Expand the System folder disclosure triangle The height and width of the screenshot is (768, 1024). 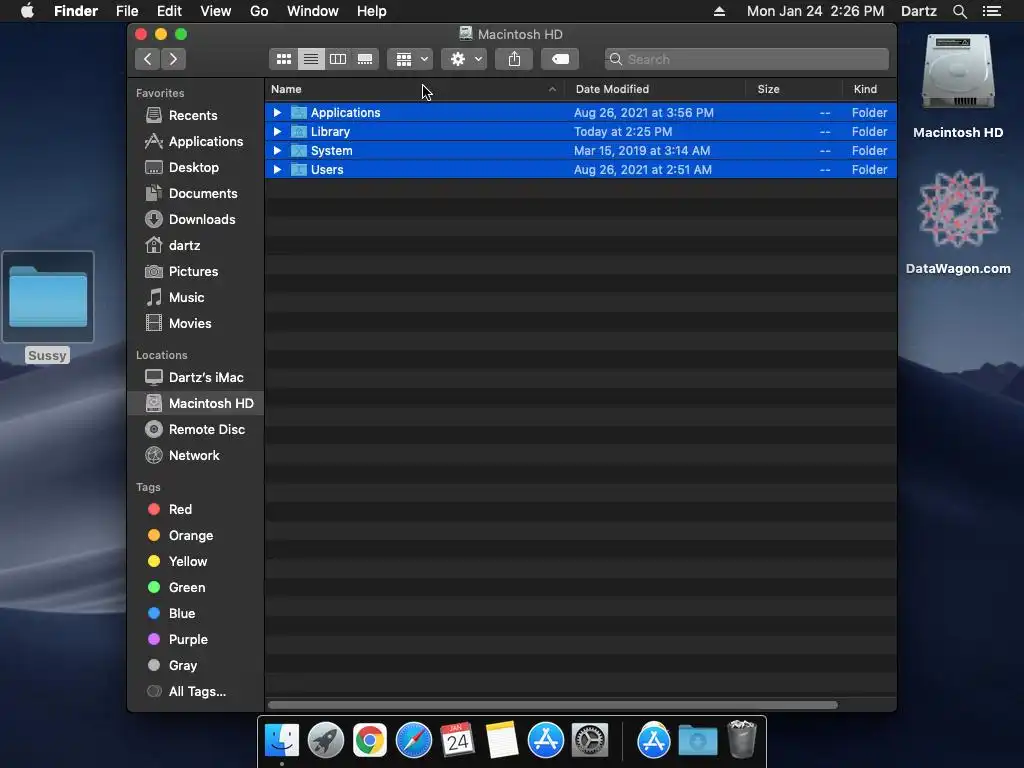(278, 150)
